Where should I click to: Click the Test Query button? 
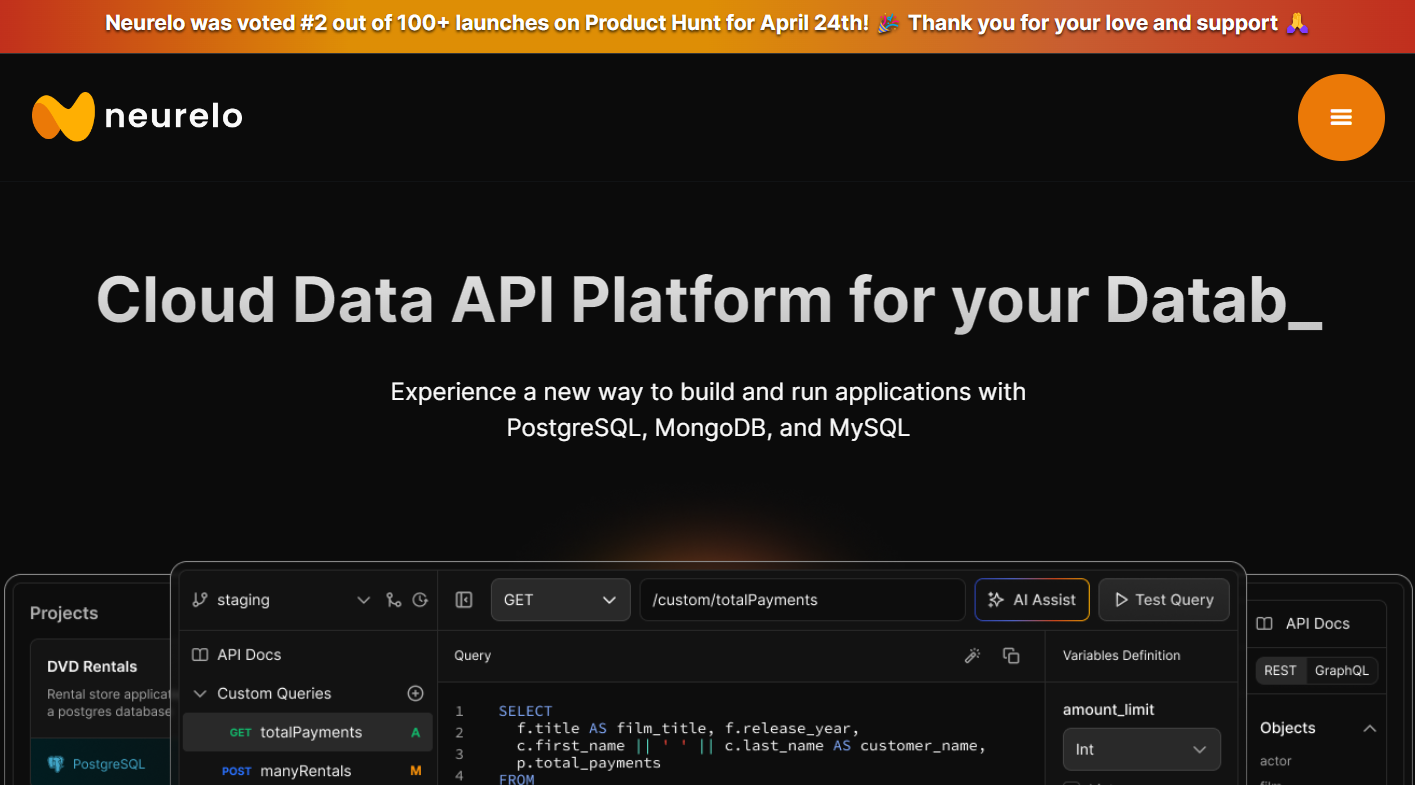(x=1163, y=600)
